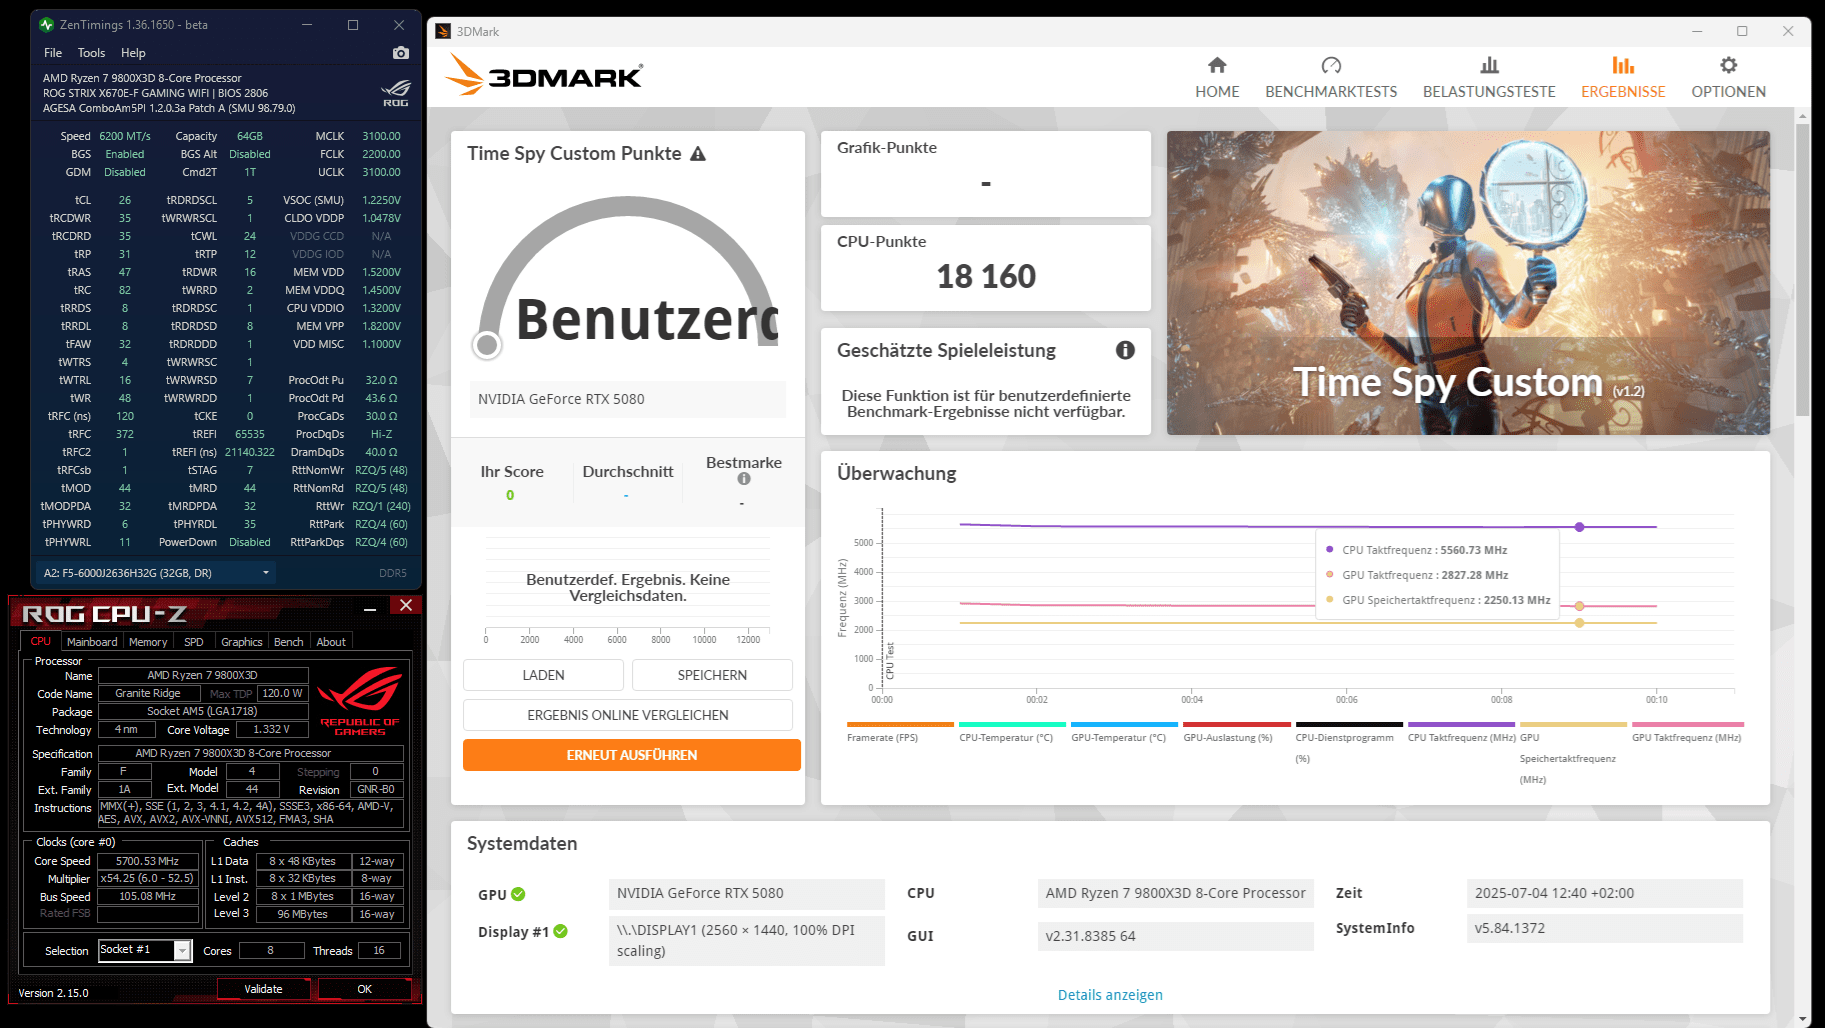Click the green check next to Display #1
Screen dimensions: 1825x1028
pyautogui.click(x=561, y=931)
